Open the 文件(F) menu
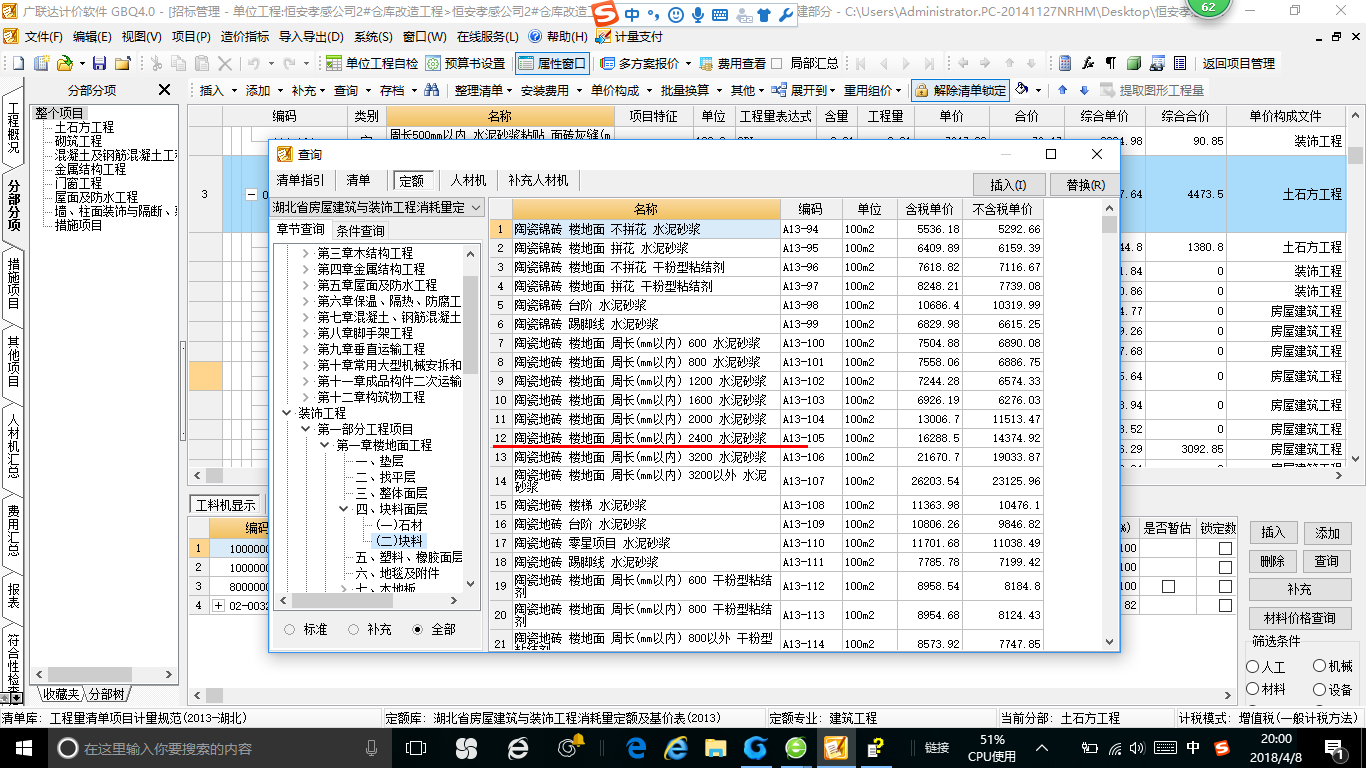Image resolution: width=1366 pixels, height=768 pixels. click(x=43, y=36)
